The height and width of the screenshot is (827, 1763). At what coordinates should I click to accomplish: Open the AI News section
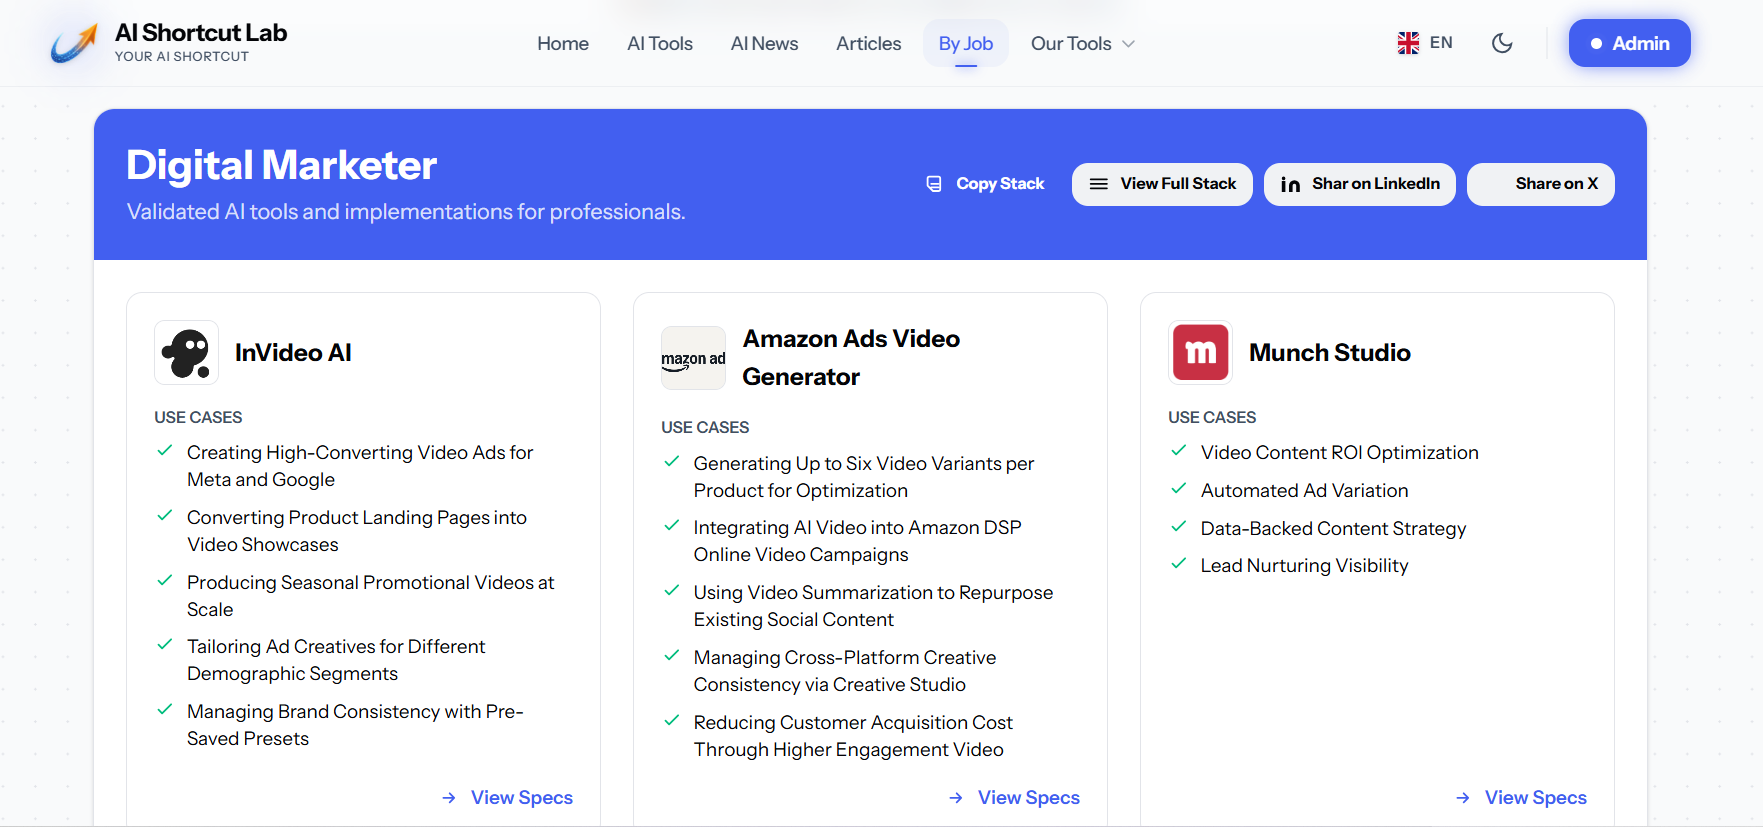764,44
